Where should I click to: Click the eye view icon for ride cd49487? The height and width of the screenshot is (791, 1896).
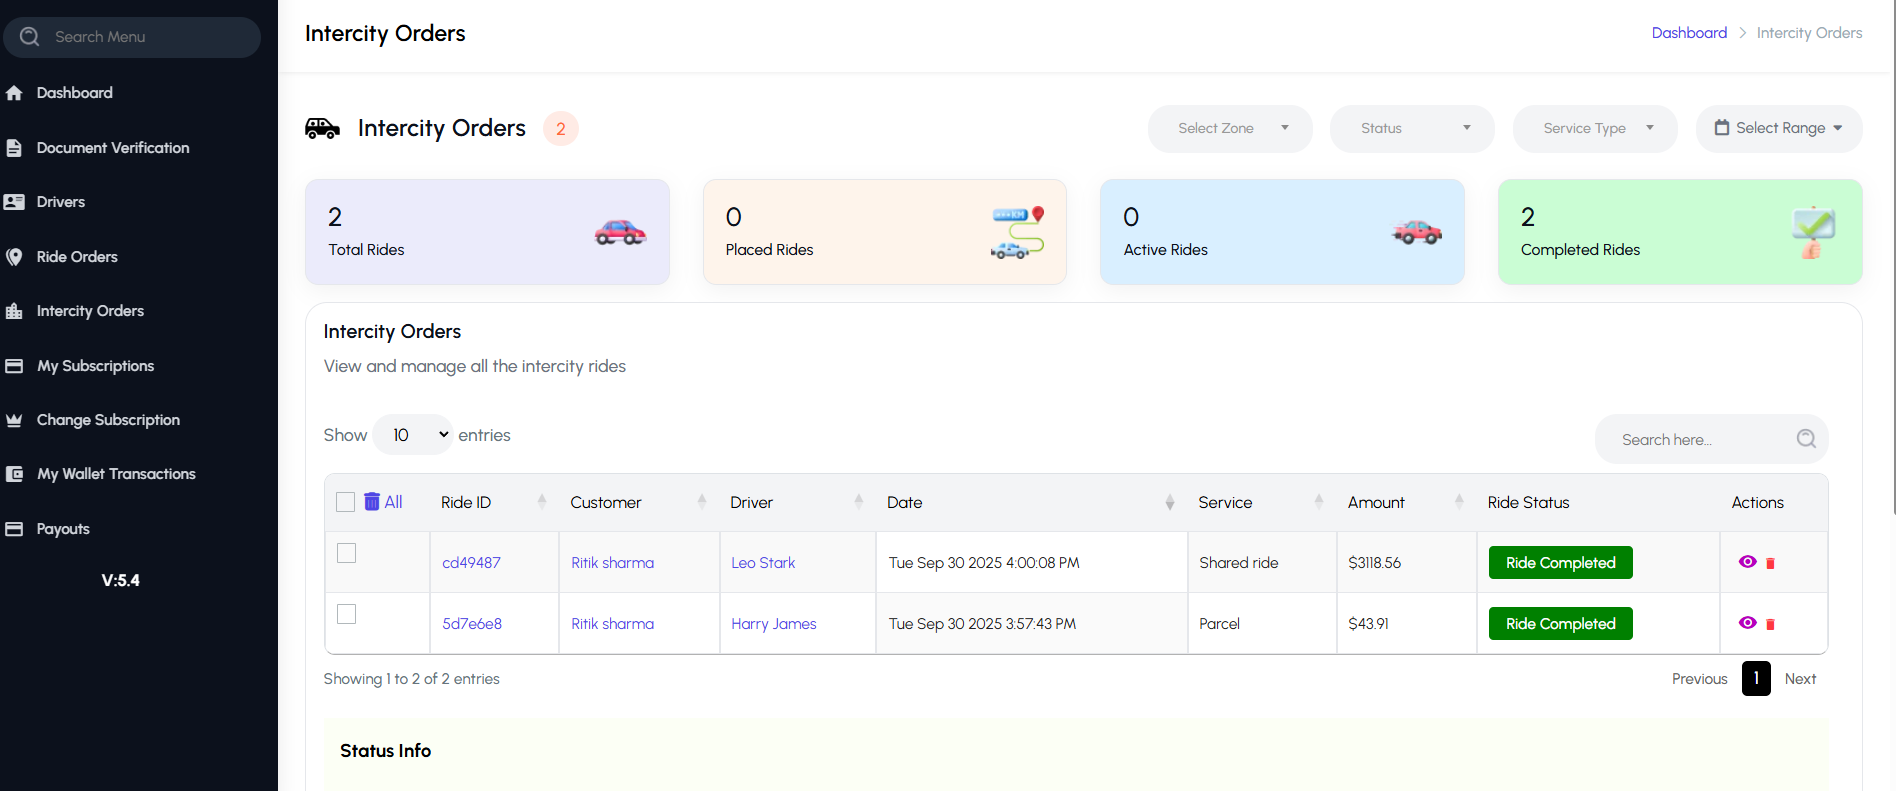pyautogui.click(x=1747, y=562)
